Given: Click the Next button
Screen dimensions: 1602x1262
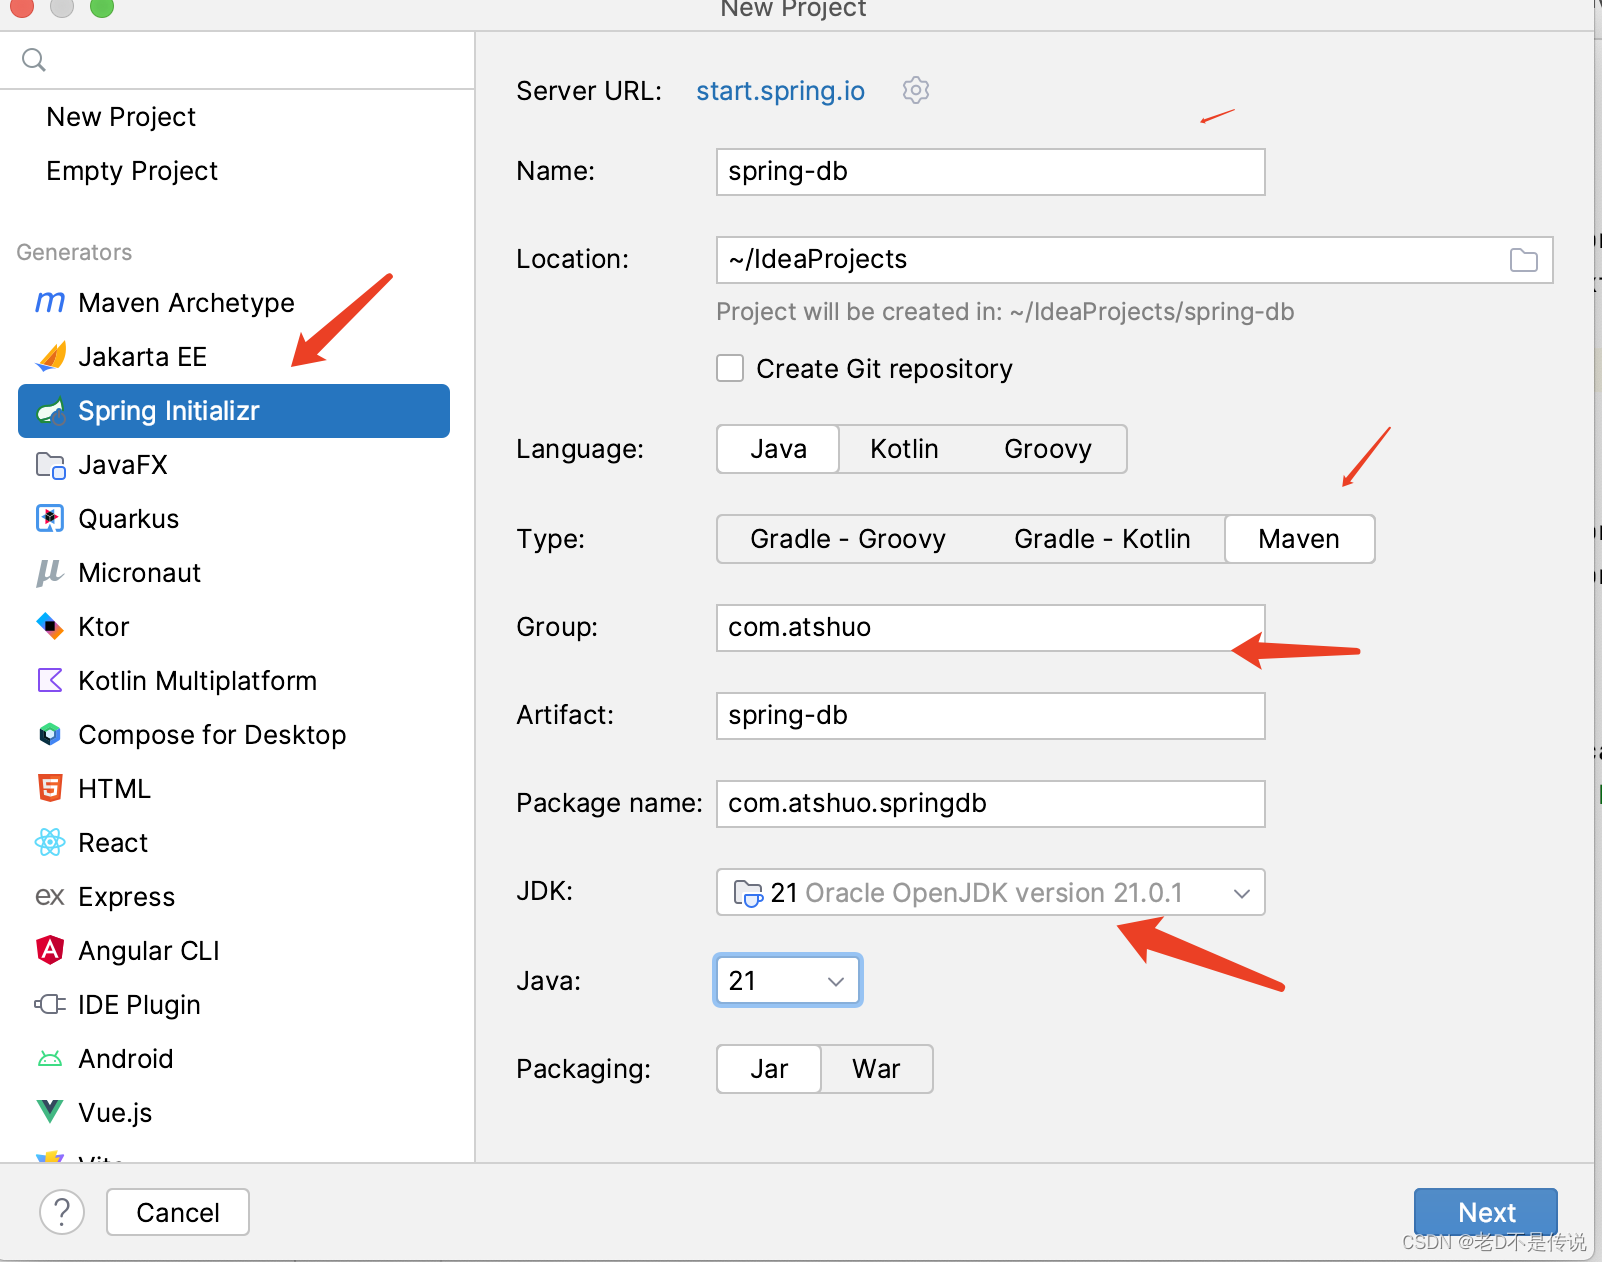Looking at the screenshot, I should pyautogui.click(x=1486, y=1212).
